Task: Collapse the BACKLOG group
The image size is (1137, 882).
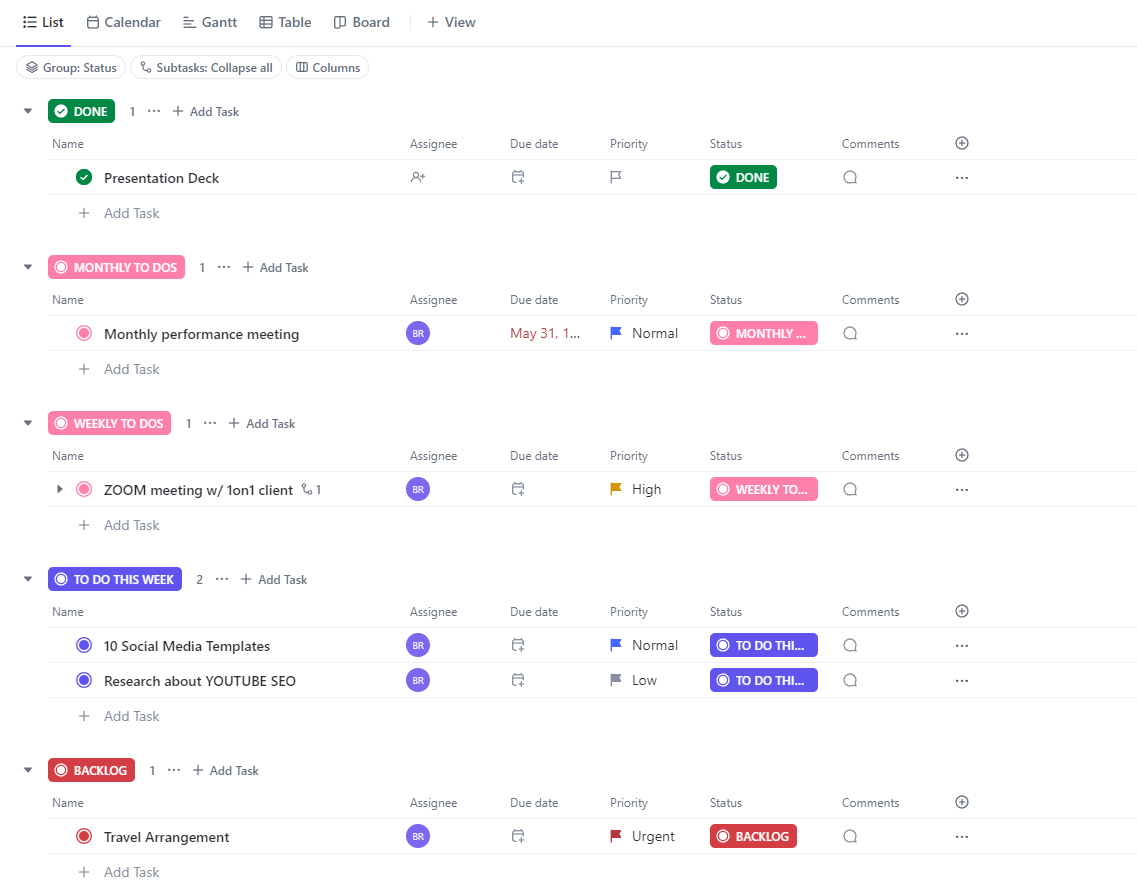Action: point(28,770)
